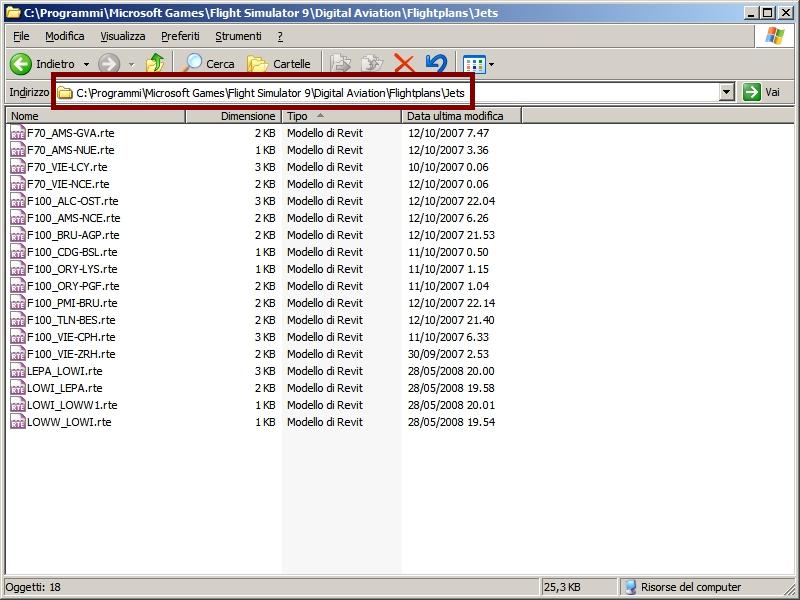Maximize the Jets explorer window
The height and width of the screenshot is (600, 800).
pyautogui.click(x=767, y=12)
